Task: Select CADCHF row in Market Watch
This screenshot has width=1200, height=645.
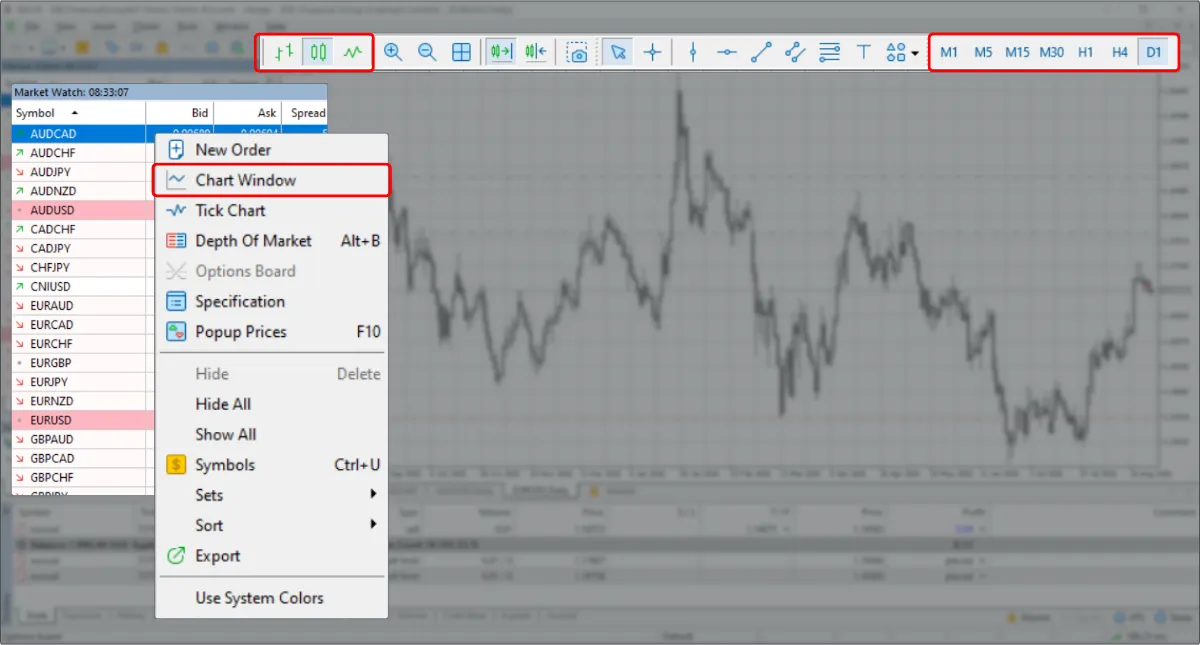Action: (83, 229)
